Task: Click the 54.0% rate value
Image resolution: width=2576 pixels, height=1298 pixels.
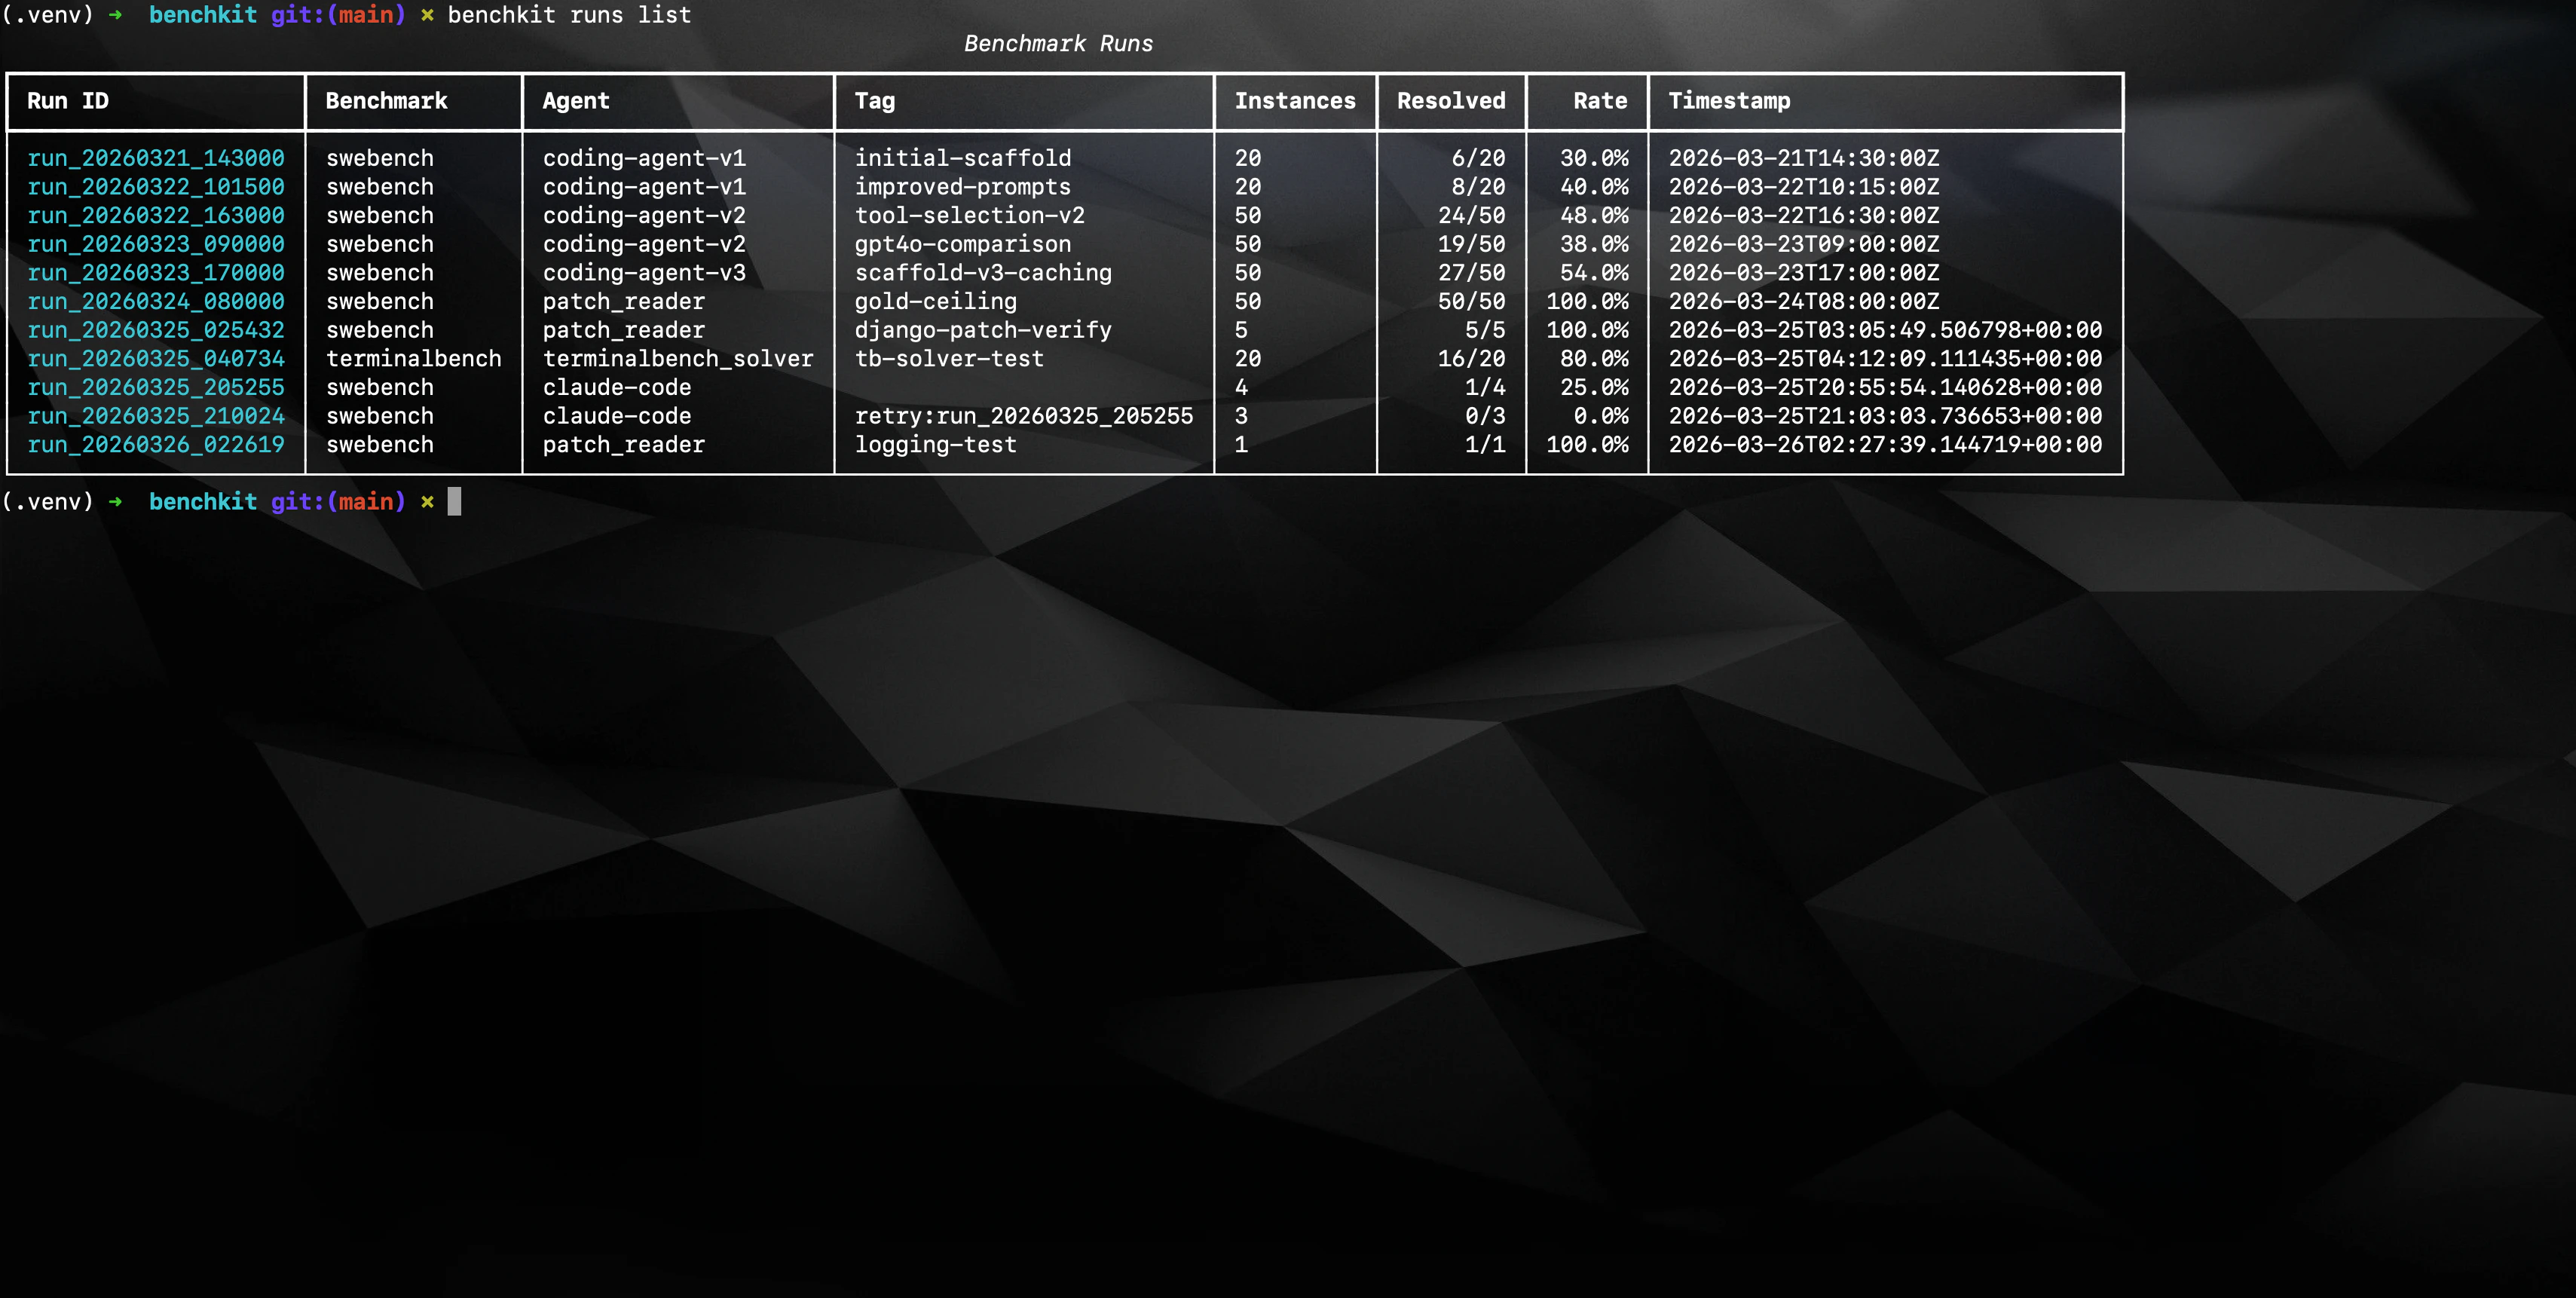Action: pos(1593,273)
